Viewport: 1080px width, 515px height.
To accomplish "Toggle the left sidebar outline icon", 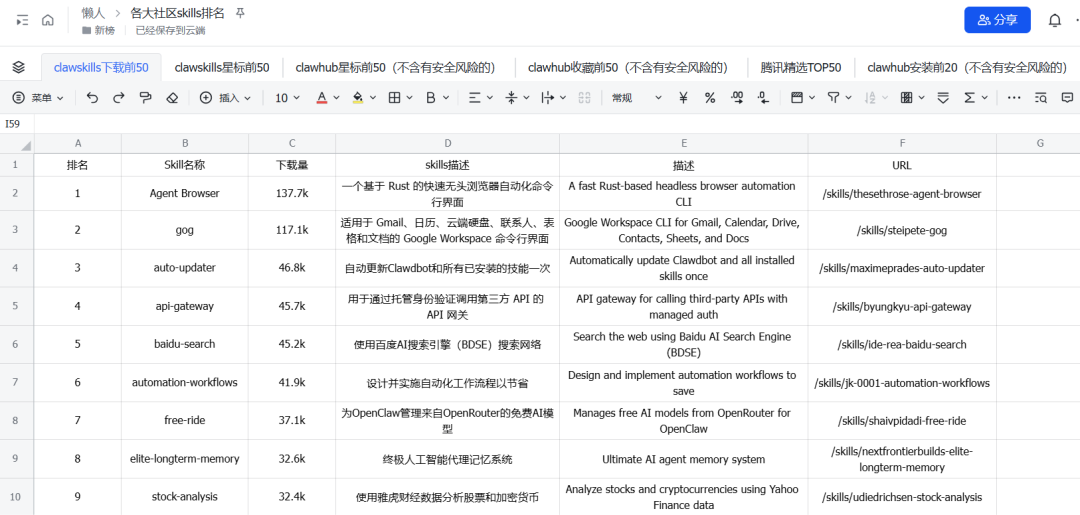I will click(x=20, y=20).
